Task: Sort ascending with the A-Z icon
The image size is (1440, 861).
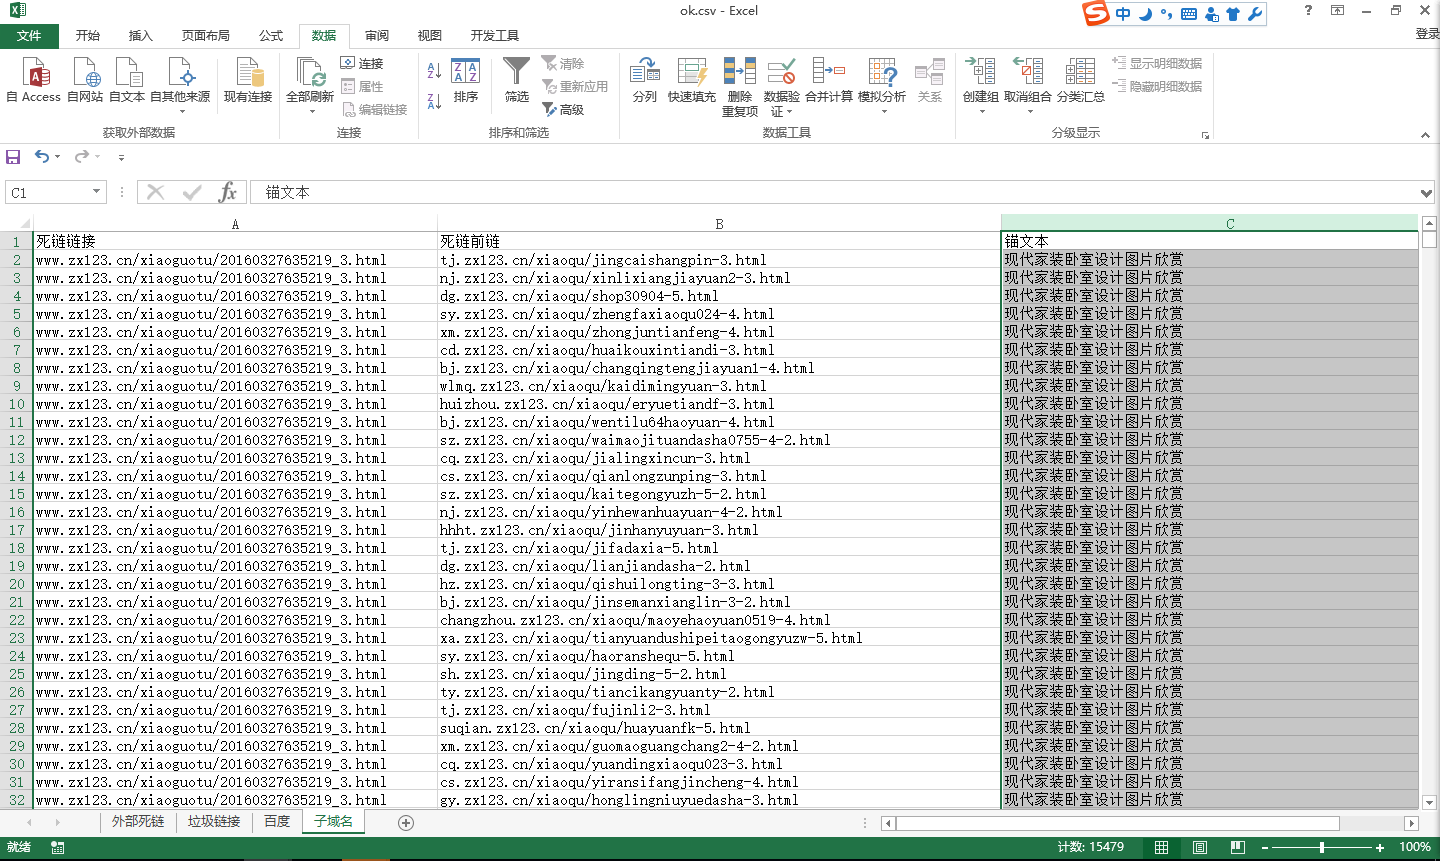Action: pyautogui.click(x=434, y=71)
